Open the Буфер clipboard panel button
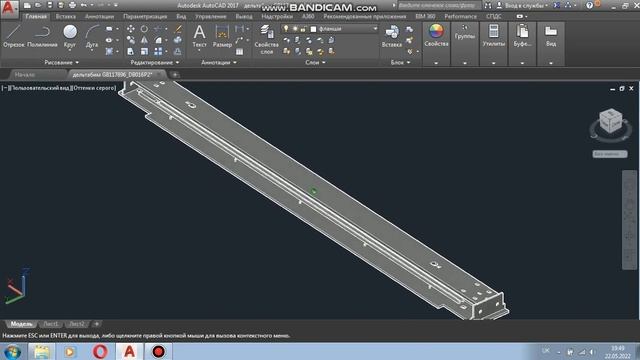This screenshot has width=640, height=360. 522,36
